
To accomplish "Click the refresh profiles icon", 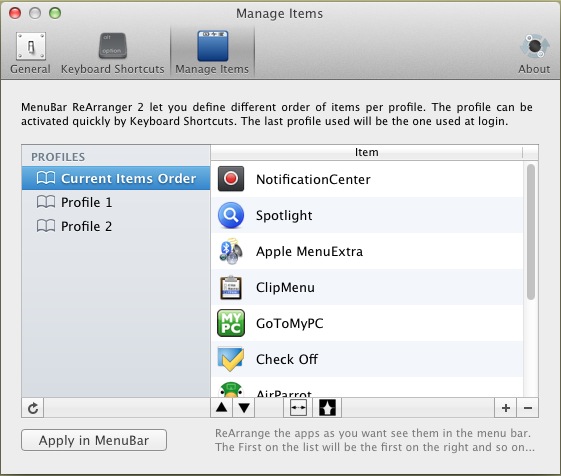I will click(33, 408).
